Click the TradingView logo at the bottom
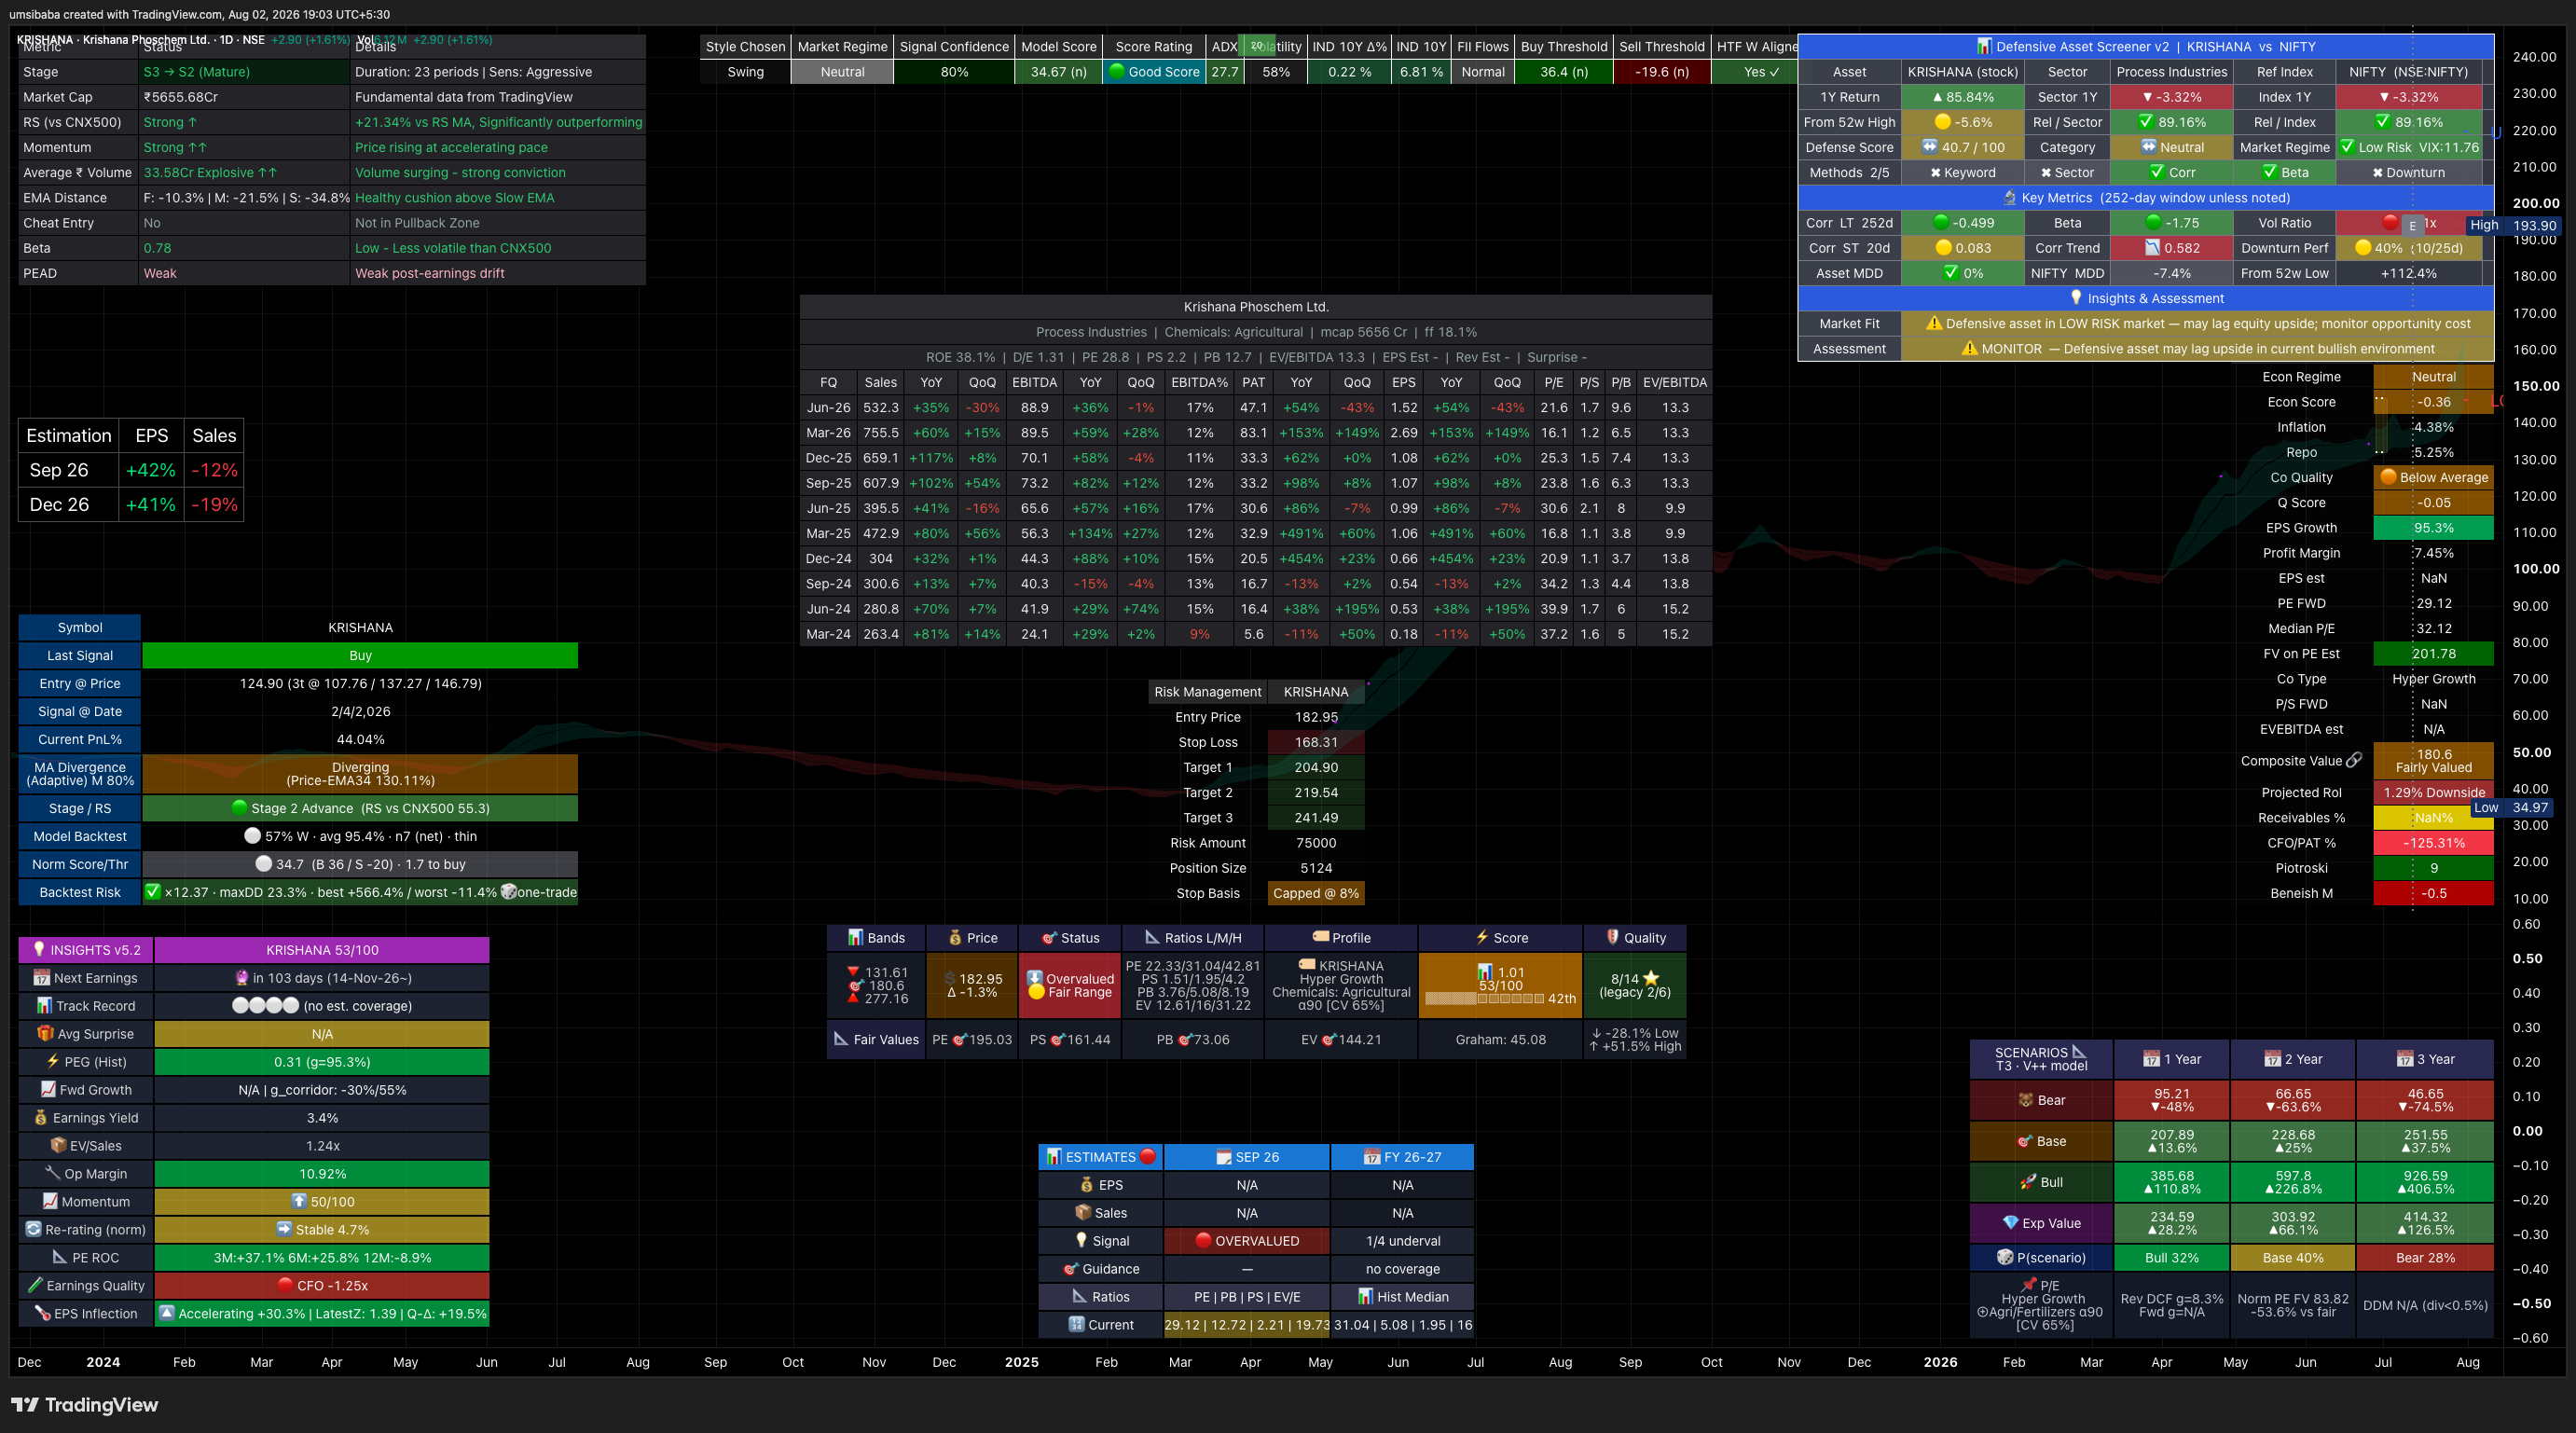This screenshot has width=2576, height=1433. click(x=84, y=1405)
